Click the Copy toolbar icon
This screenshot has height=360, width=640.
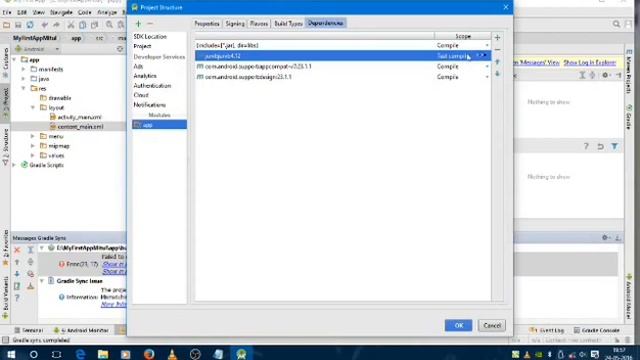[x=82, y=25]
